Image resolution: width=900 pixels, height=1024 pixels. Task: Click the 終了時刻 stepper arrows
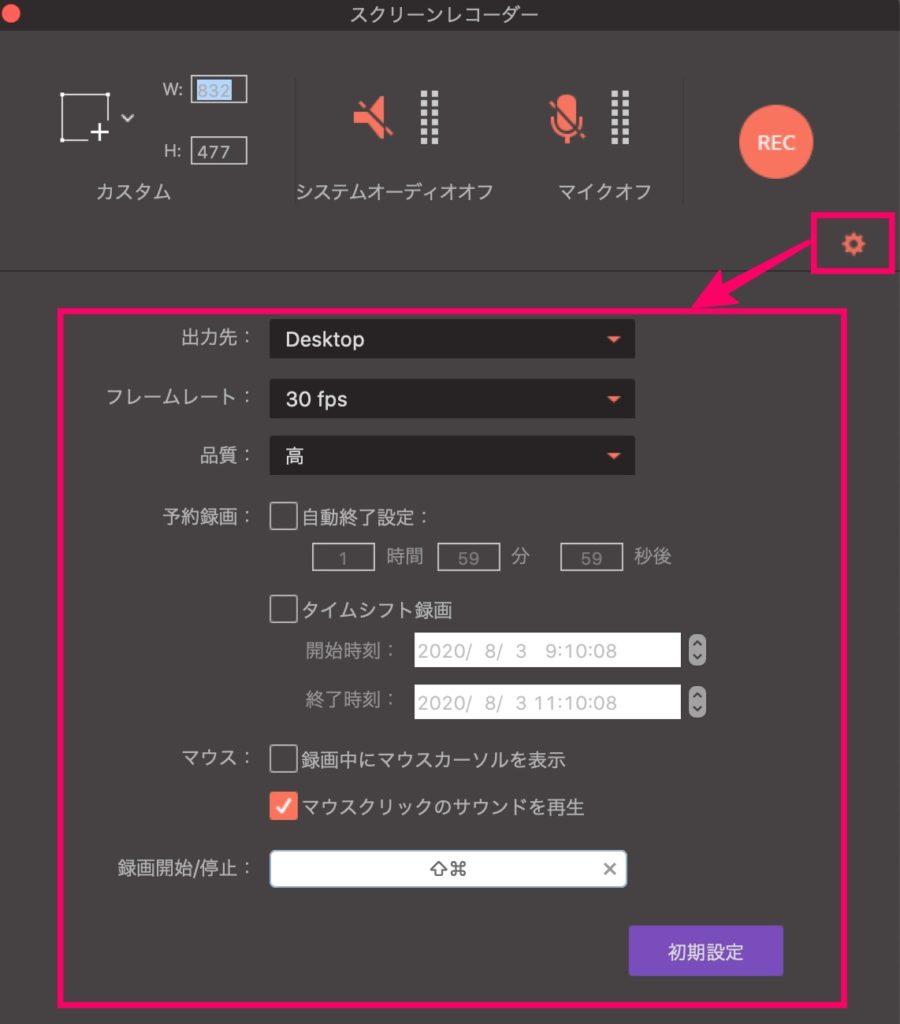click(x=698, y=702)
